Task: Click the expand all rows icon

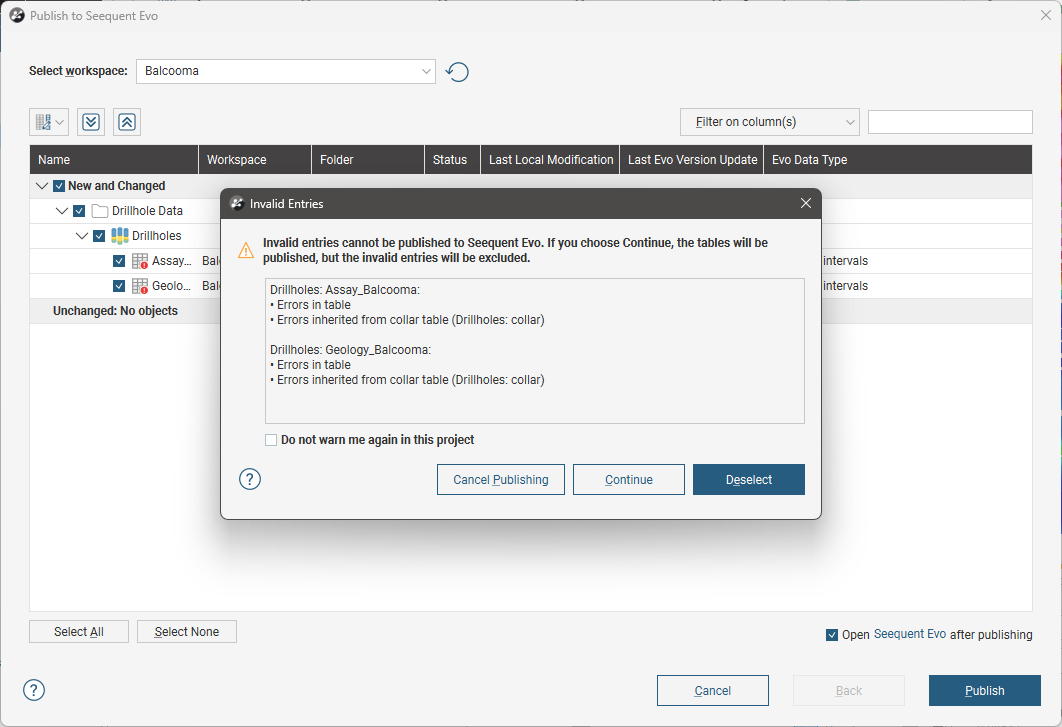Action: 91,122
